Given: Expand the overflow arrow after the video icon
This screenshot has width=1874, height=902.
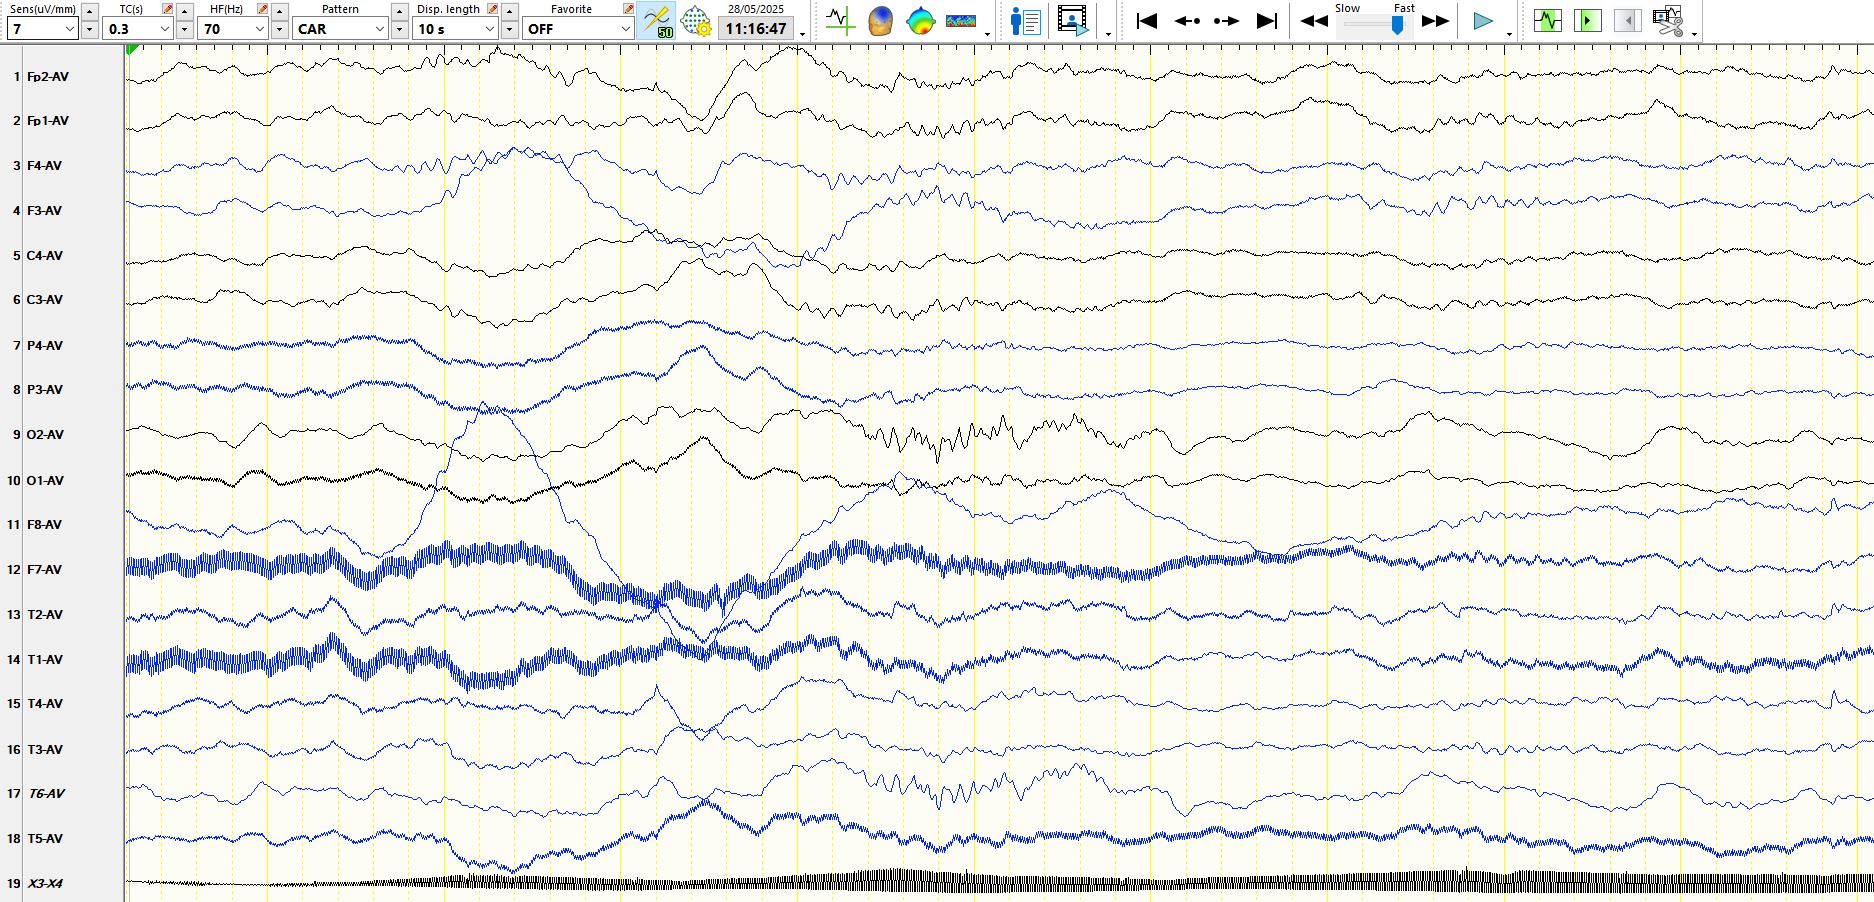Looking at the screenshot, I should point(1108,34).
